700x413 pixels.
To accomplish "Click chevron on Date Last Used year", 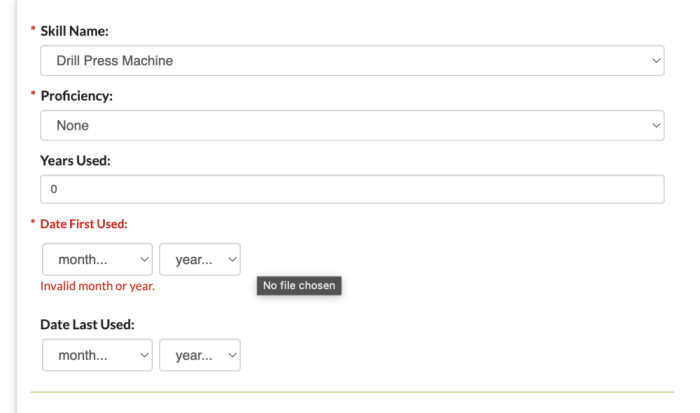I will pos(232,355).
